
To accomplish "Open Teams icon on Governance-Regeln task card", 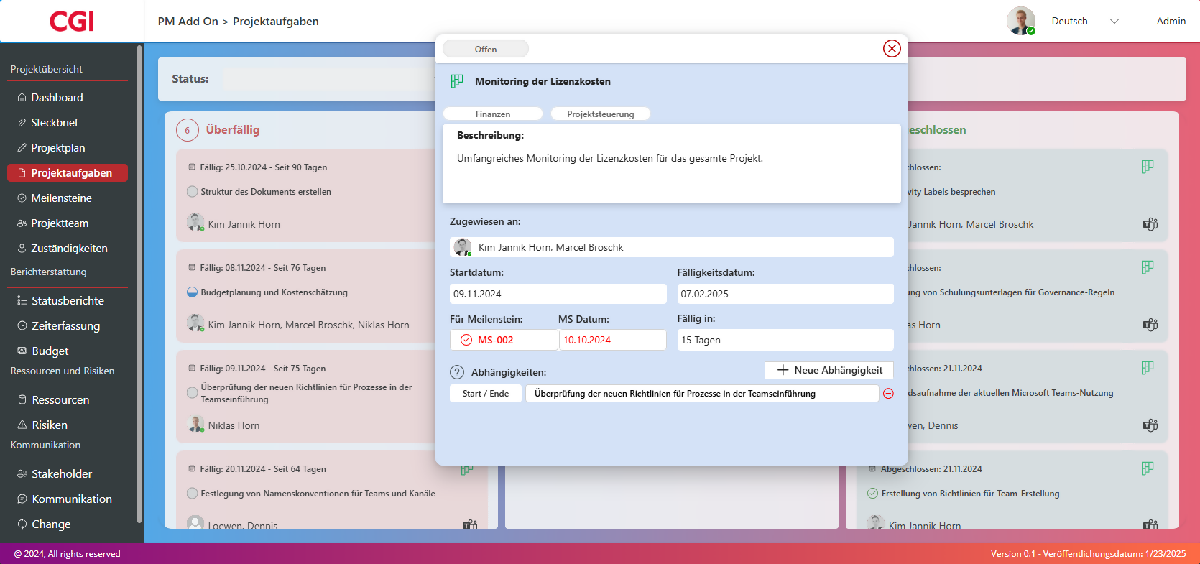I will click(1149, 324).
